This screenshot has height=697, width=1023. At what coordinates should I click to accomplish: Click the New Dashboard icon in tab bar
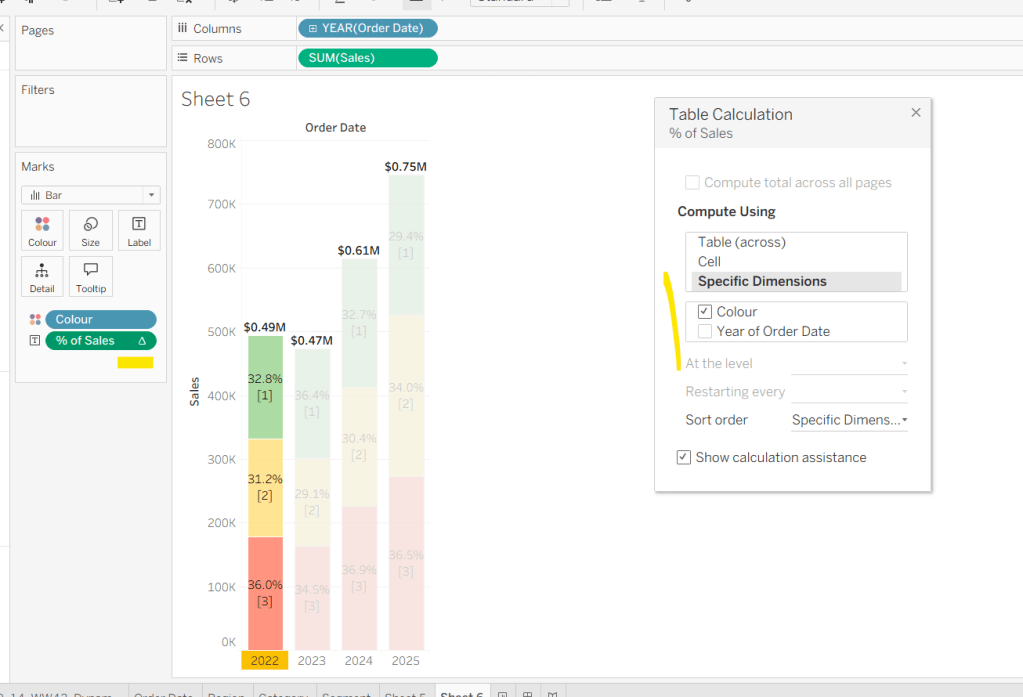tap(527, 693)
